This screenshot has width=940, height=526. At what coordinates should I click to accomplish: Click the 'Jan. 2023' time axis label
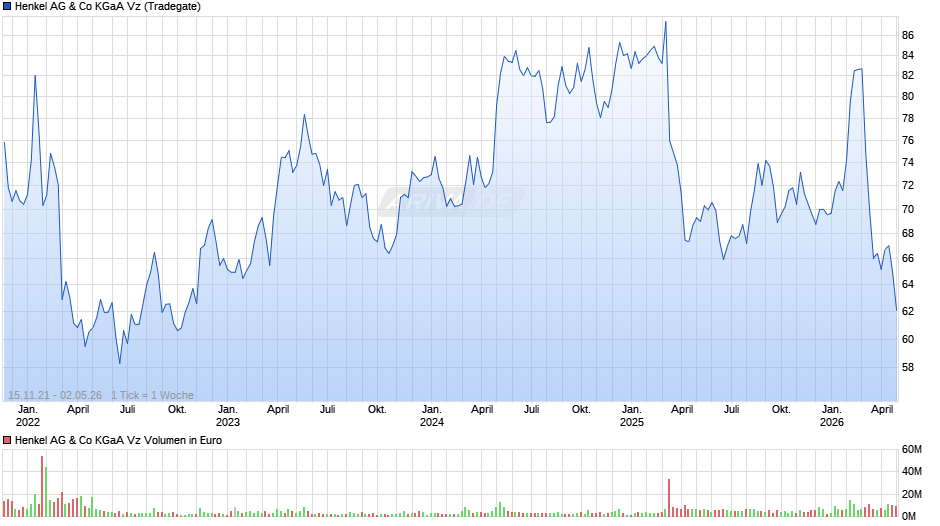coord(228,416)
